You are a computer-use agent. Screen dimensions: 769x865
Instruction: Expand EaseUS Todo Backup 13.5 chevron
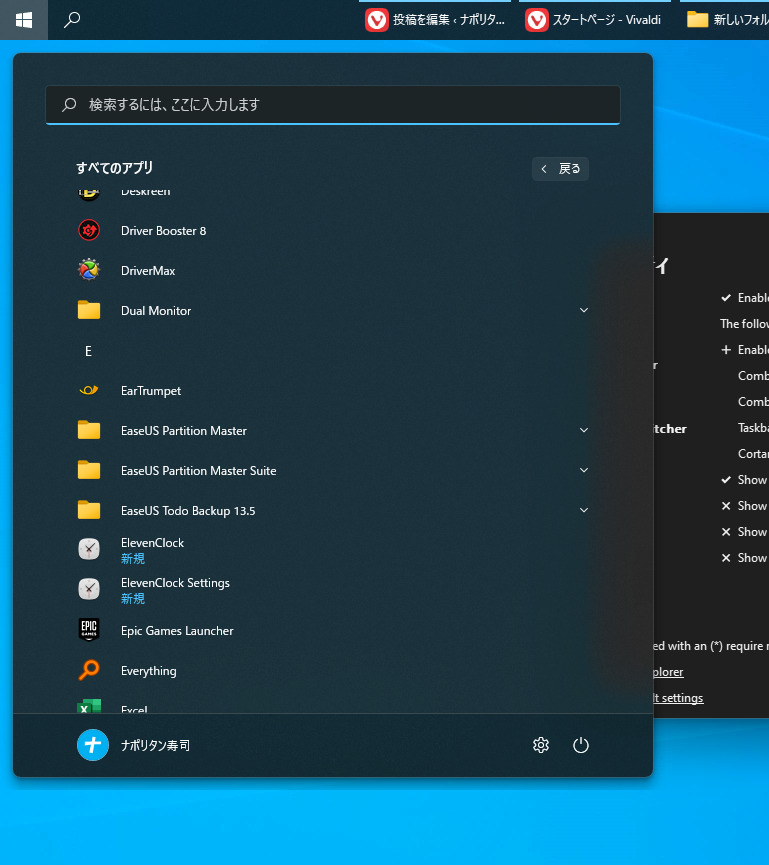pos(584,510)
